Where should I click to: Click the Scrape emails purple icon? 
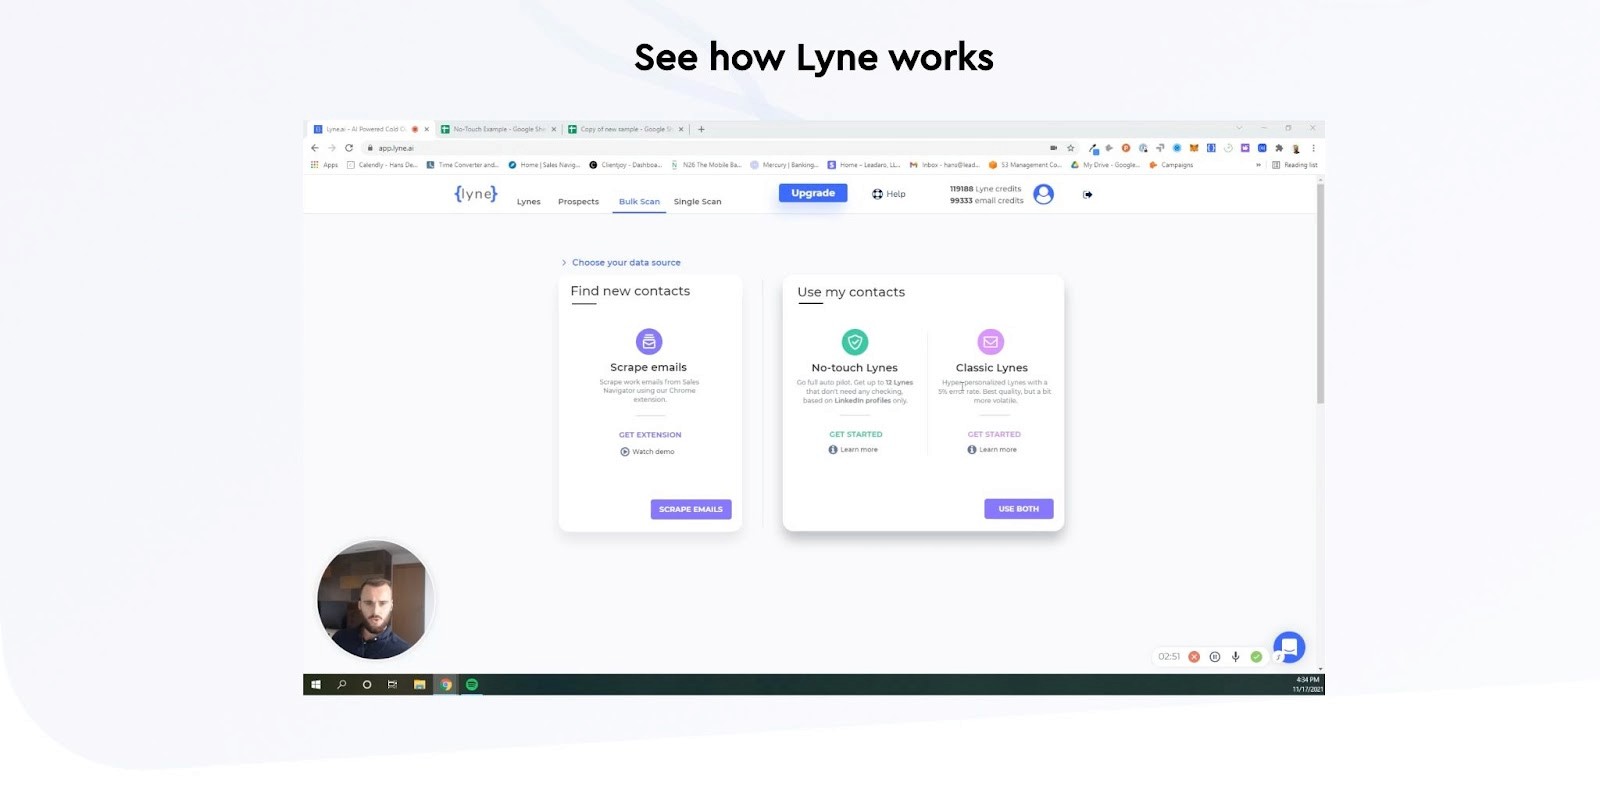[x=649, y=341]
